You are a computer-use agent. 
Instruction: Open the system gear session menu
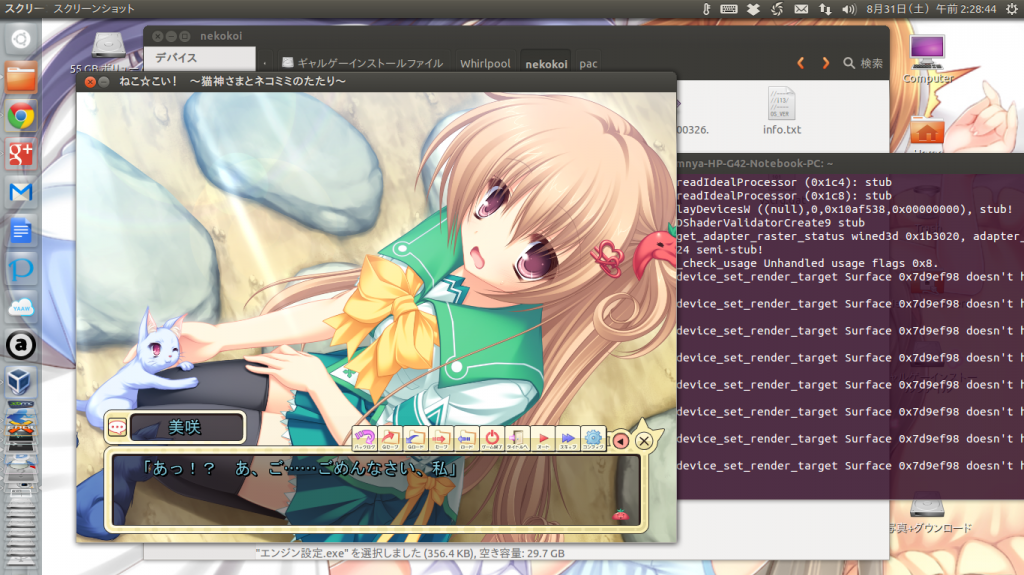[x=1012, y=9]
